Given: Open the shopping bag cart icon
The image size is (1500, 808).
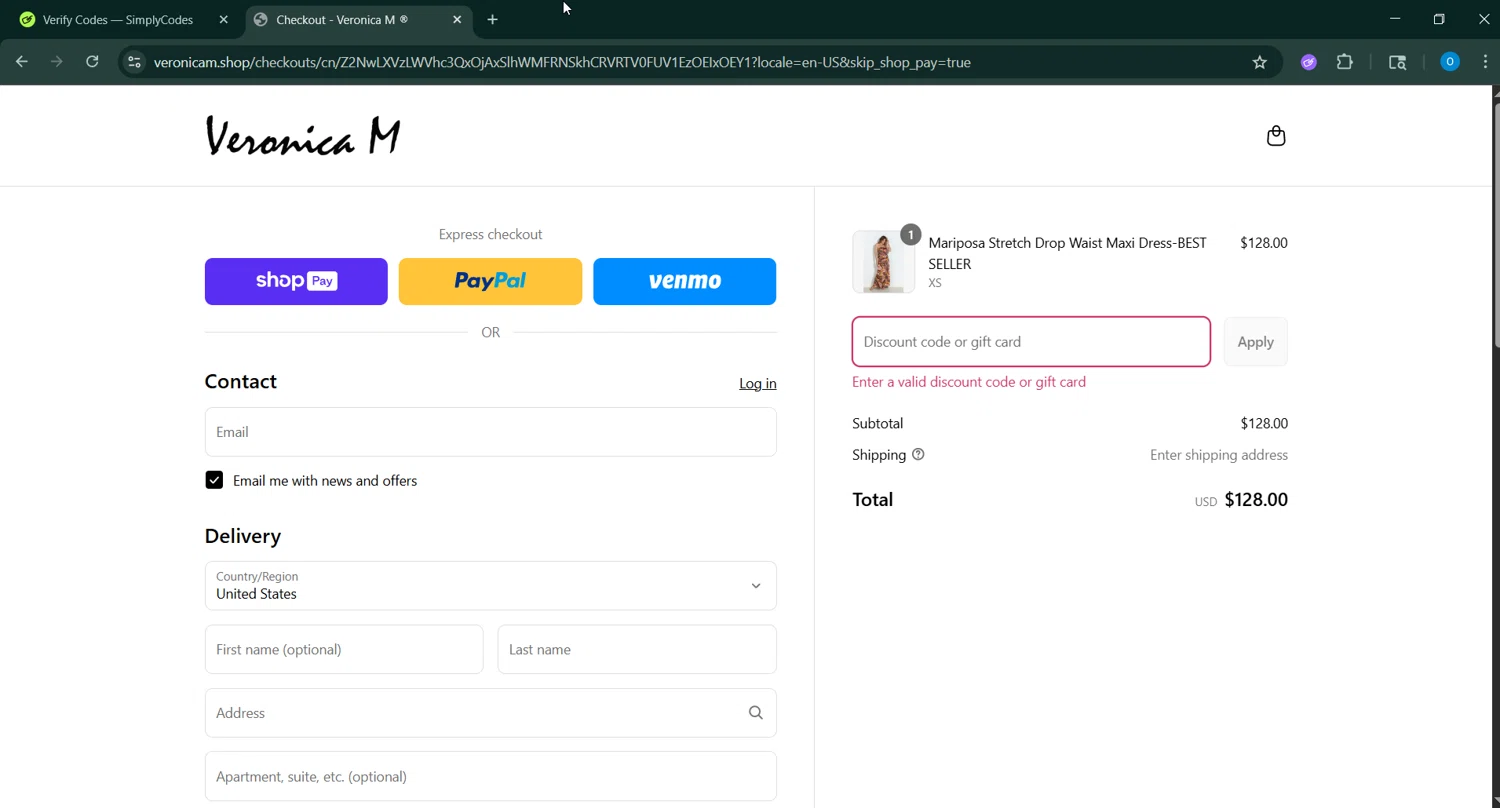Looking at the screenshot, I should pos(1275,136).
